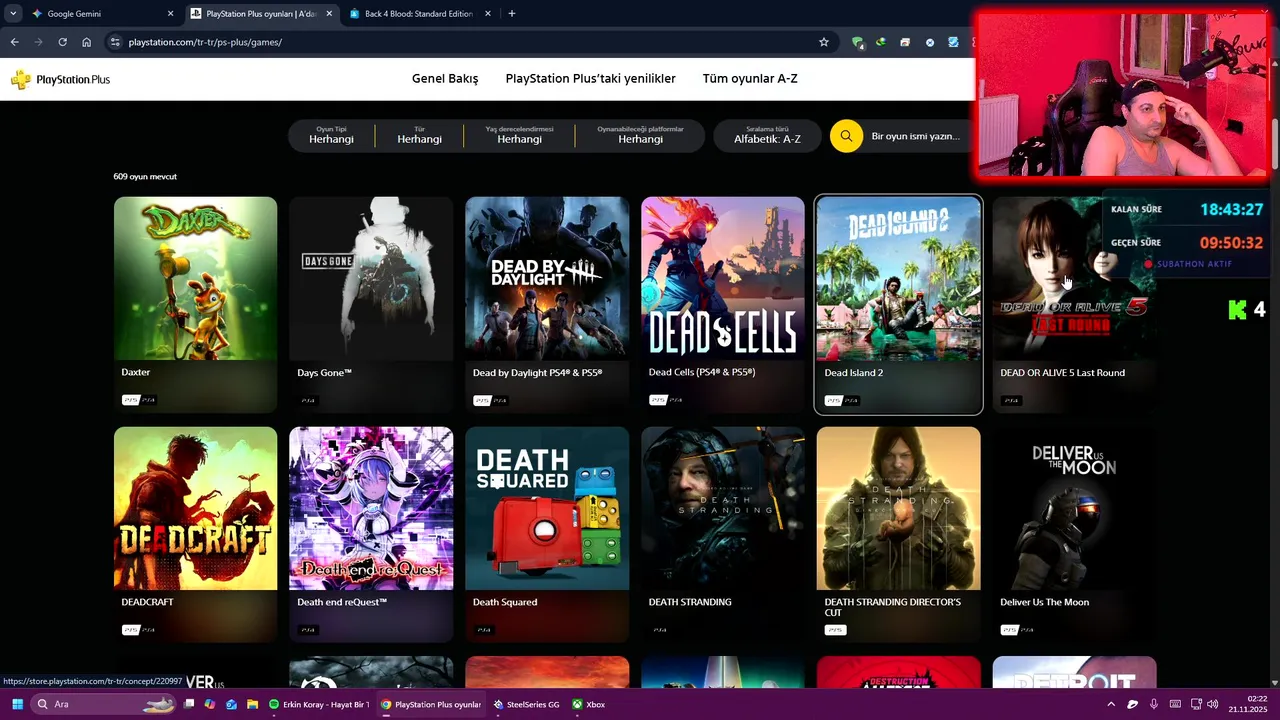Viewport: 1280px width, 720px height.
Task: Click the browser address bar URL
Action: pos(205,42)
